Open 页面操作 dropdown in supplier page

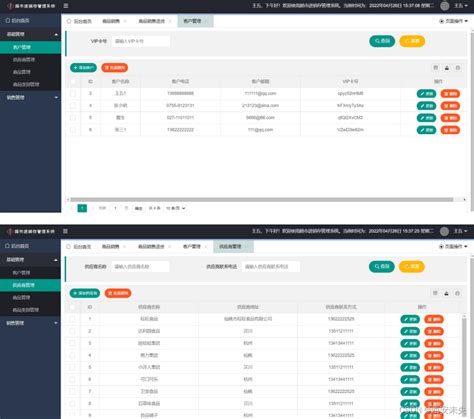tap(453, 246)
